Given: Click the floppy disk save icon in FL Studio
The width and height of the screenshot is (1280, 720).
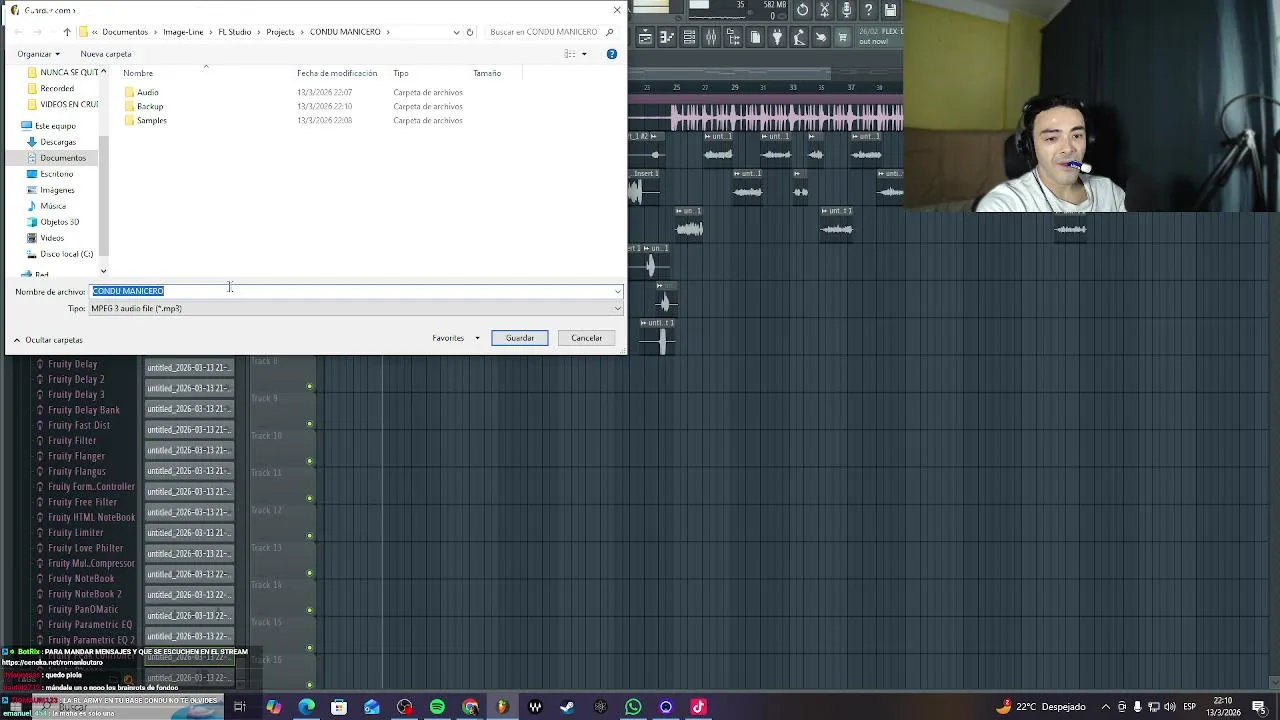Looking at the screenshot, I should [890, 10].
